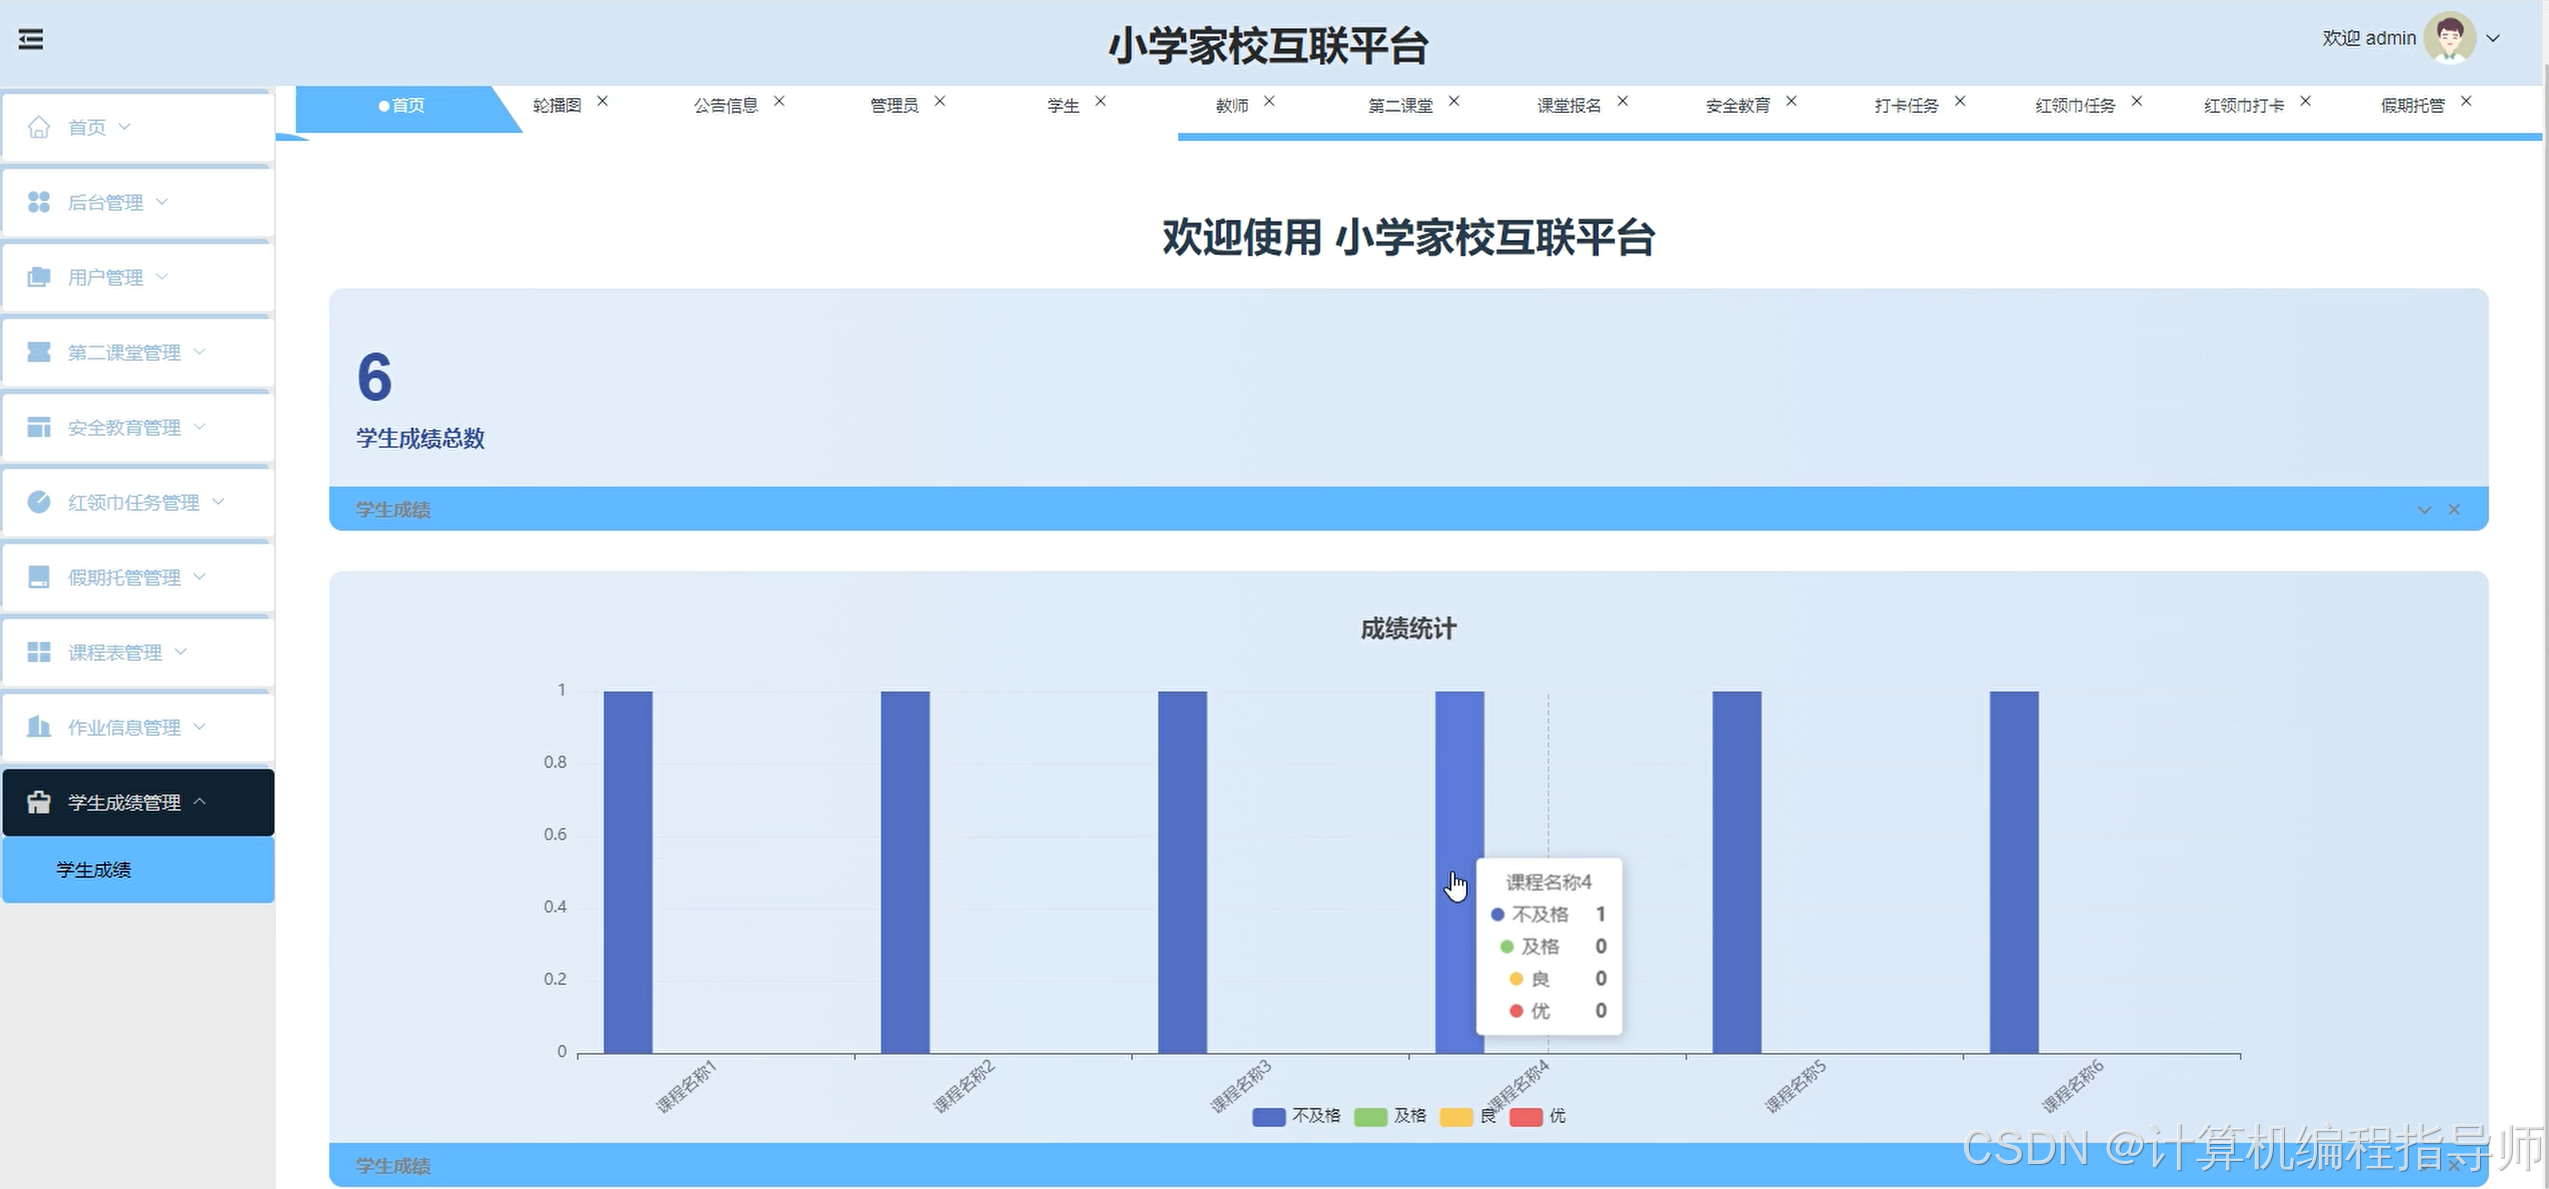Close the 轮播图 tab

click(602, 101)
